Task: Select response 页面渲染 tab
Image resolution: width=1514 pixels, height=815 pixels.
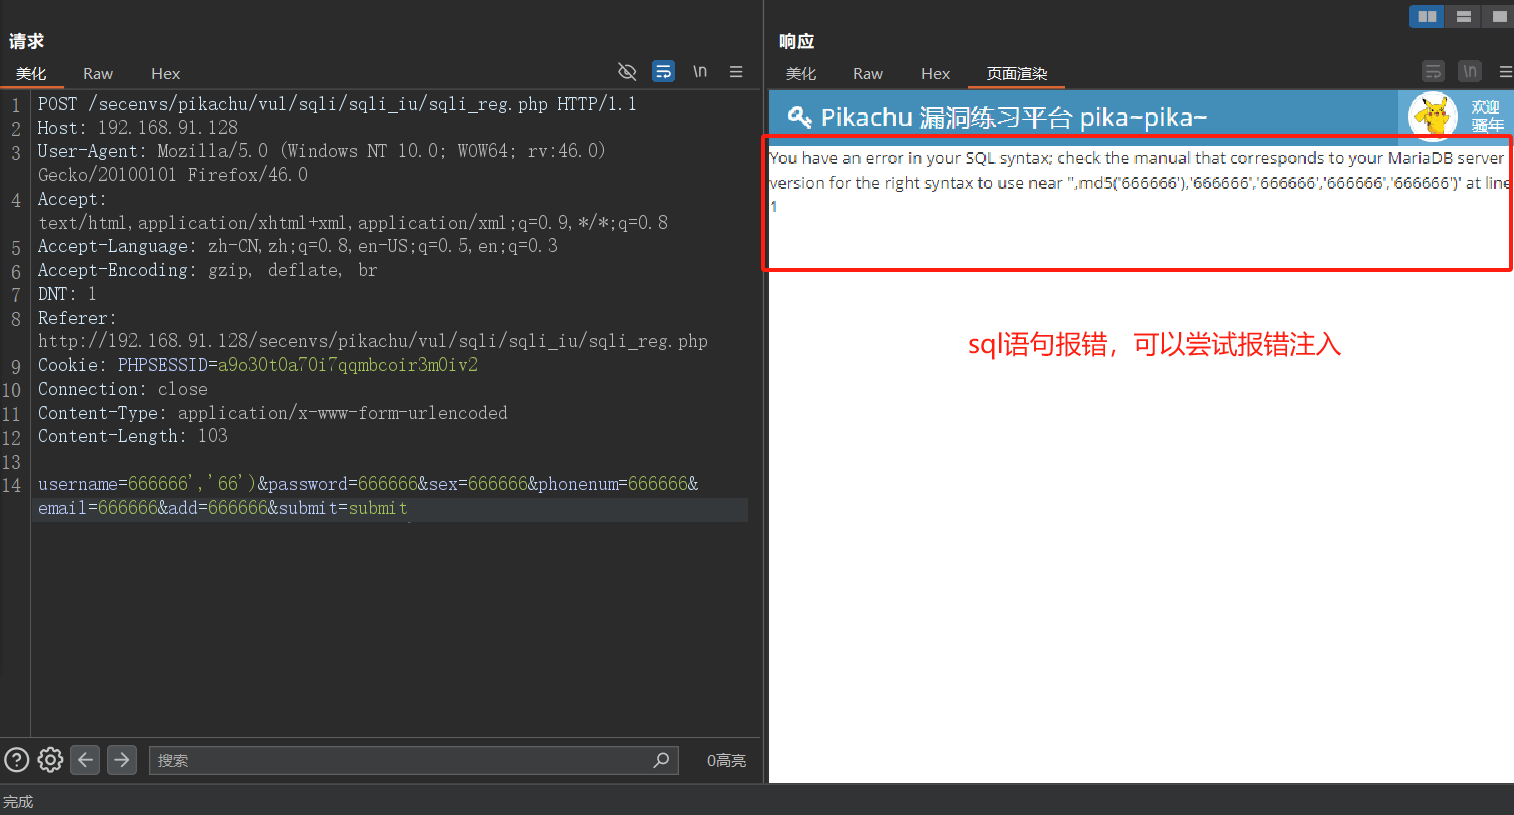Action: [x=1017, y=74]
